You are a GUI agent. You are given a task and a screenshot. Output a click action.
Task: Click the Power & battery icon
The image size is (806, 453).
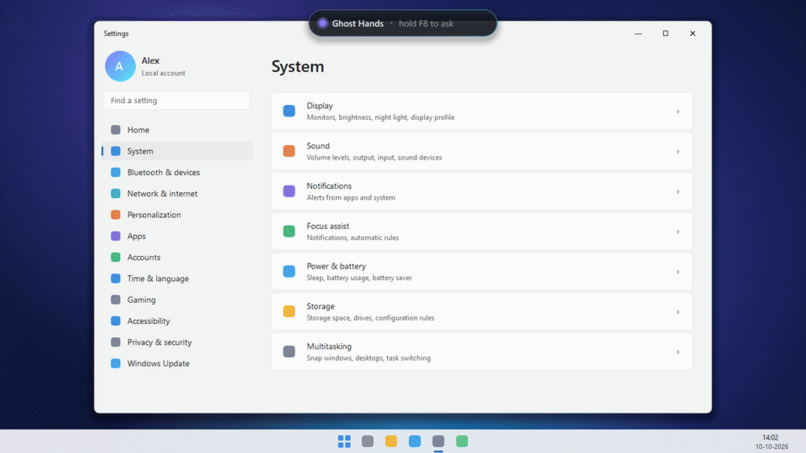coord(289,271)
